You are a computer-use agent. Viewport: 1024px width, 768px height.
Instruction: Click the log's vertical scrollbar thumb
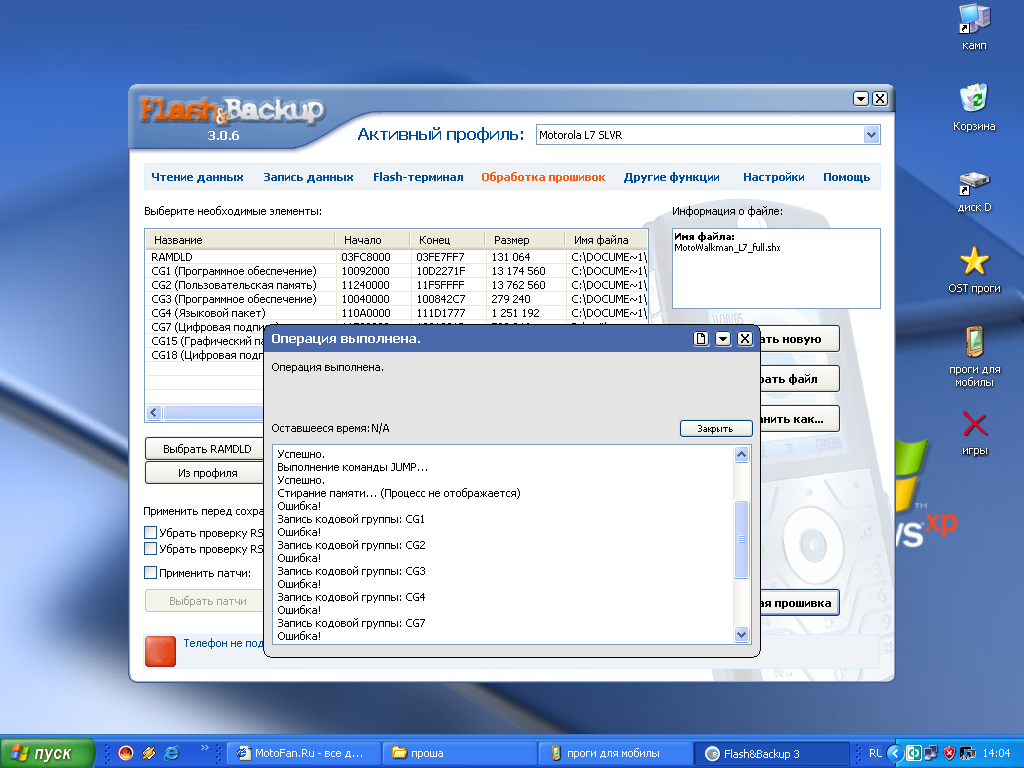click(741, 539)
